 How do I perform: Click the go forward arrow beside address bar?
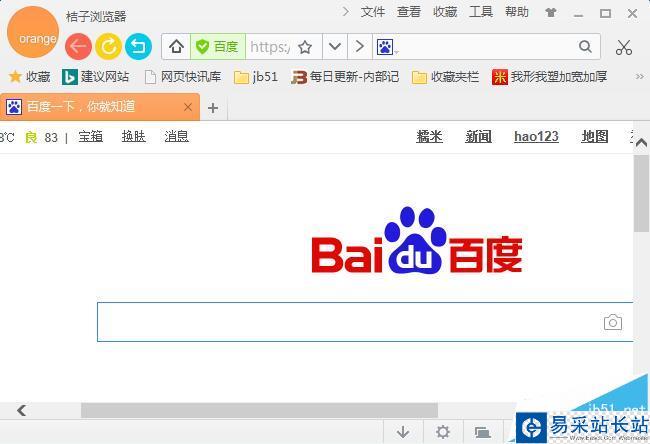click(360, 46)
